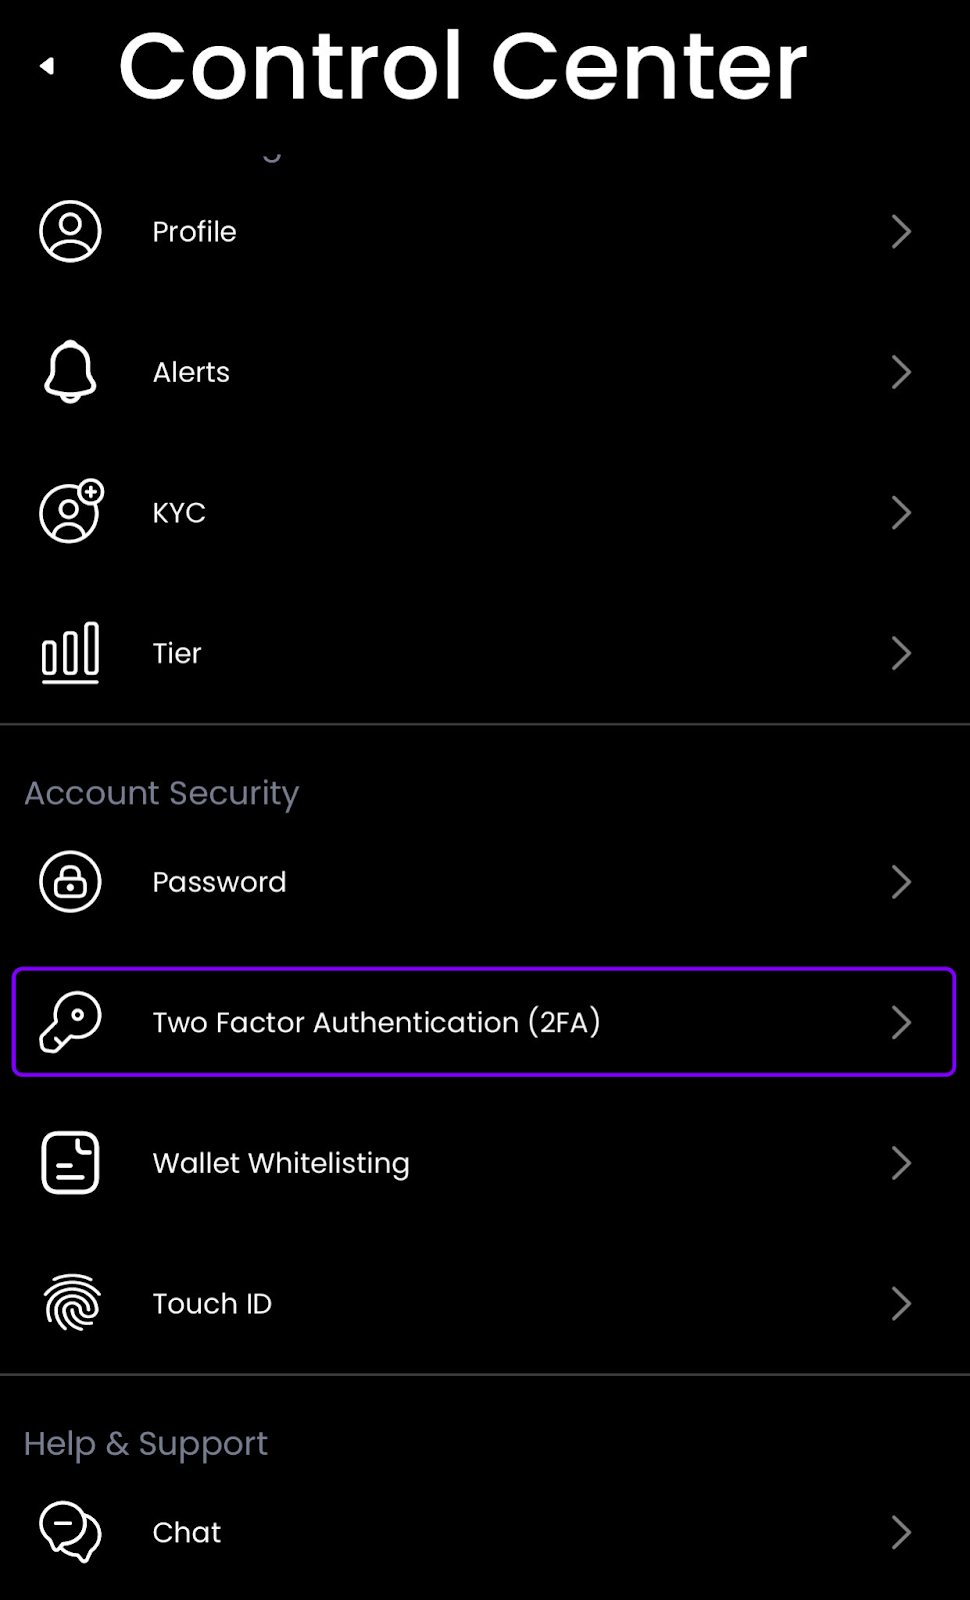Tap the Wallet Whitelisting document icon

point(70,1163)
